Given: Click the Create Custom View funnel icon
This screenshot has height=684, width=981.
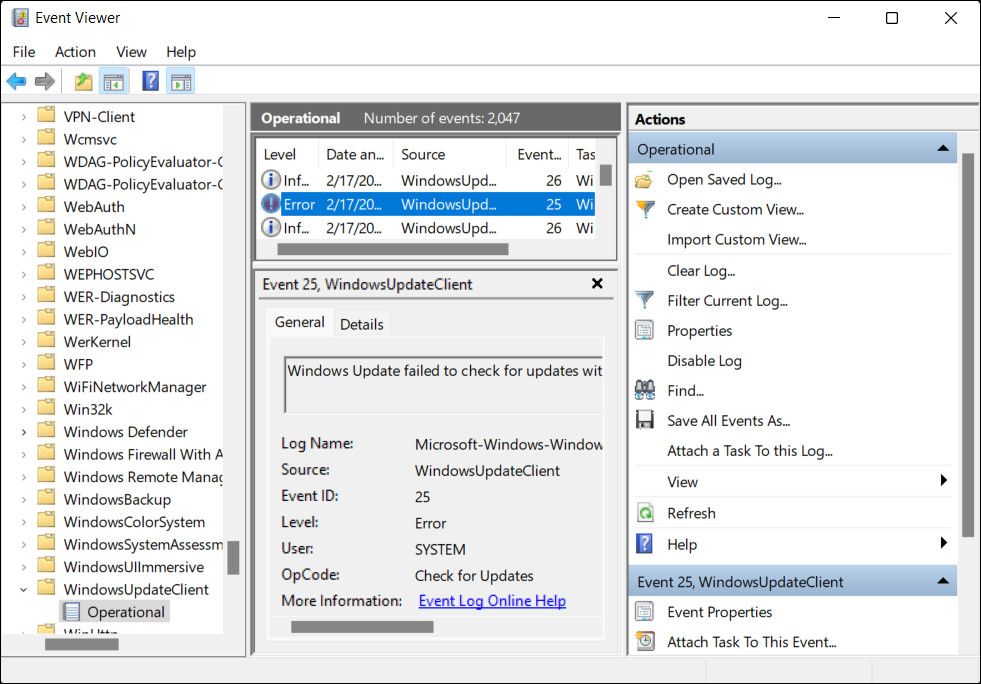Looking at the screenshot, I should point(645,210).
